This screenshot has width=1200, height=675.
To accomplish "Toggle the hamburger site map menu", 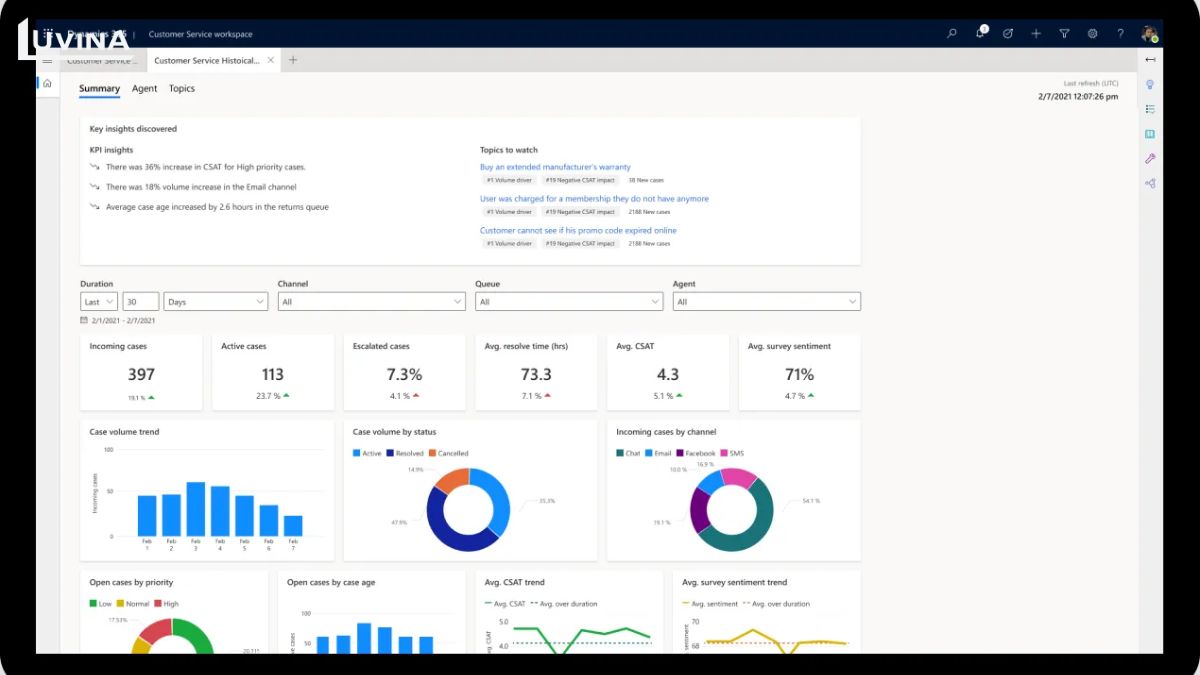I will pos(47,60).
